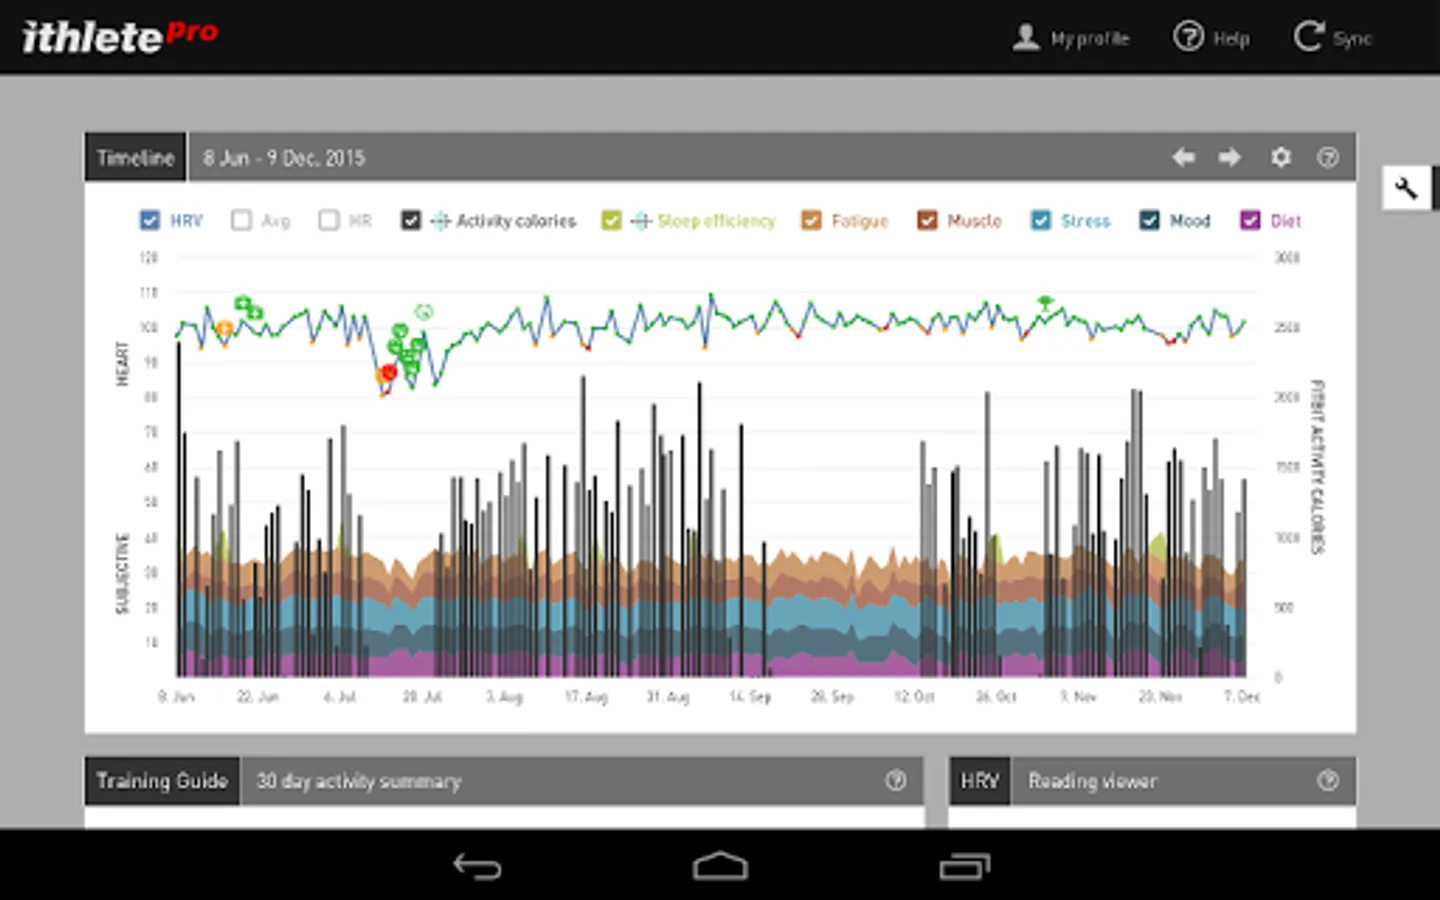Click the 7. Dec axis label
The height and width of the screenshot is (900, 1440).
(1242, 696)
